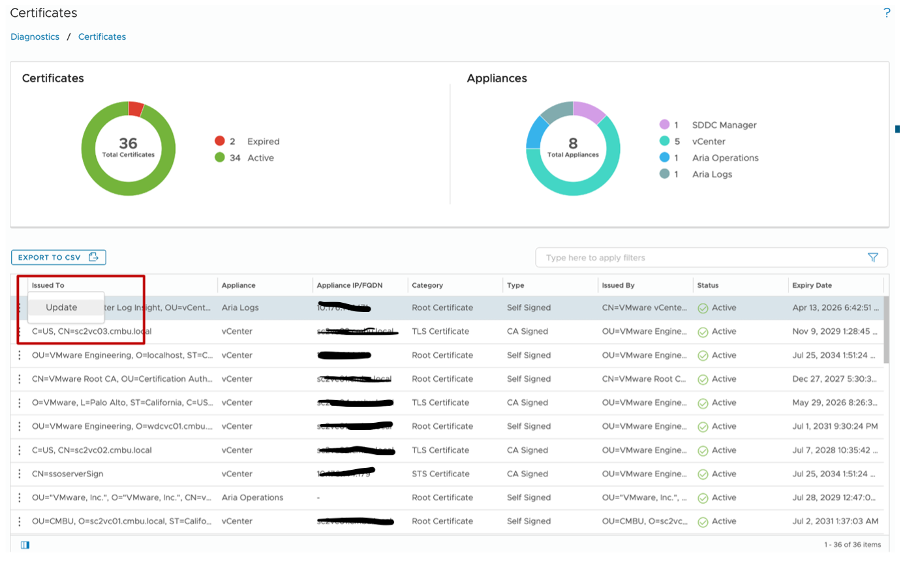904x562 pixels.
Task: Click the Export to CSV button
Action: (58, 258)
